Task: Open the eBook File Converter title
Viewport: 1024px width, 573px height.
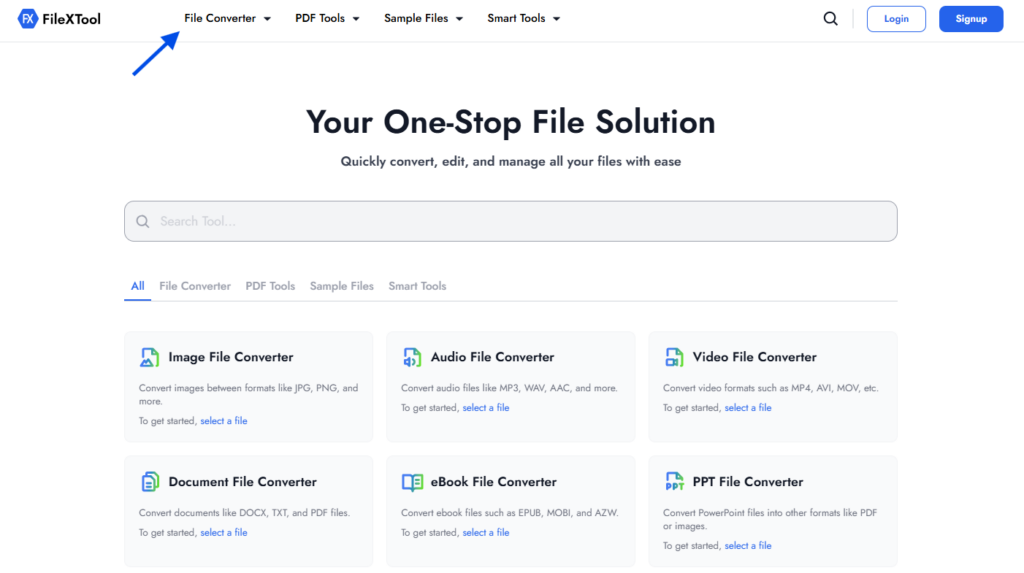Action: (493, 482)
